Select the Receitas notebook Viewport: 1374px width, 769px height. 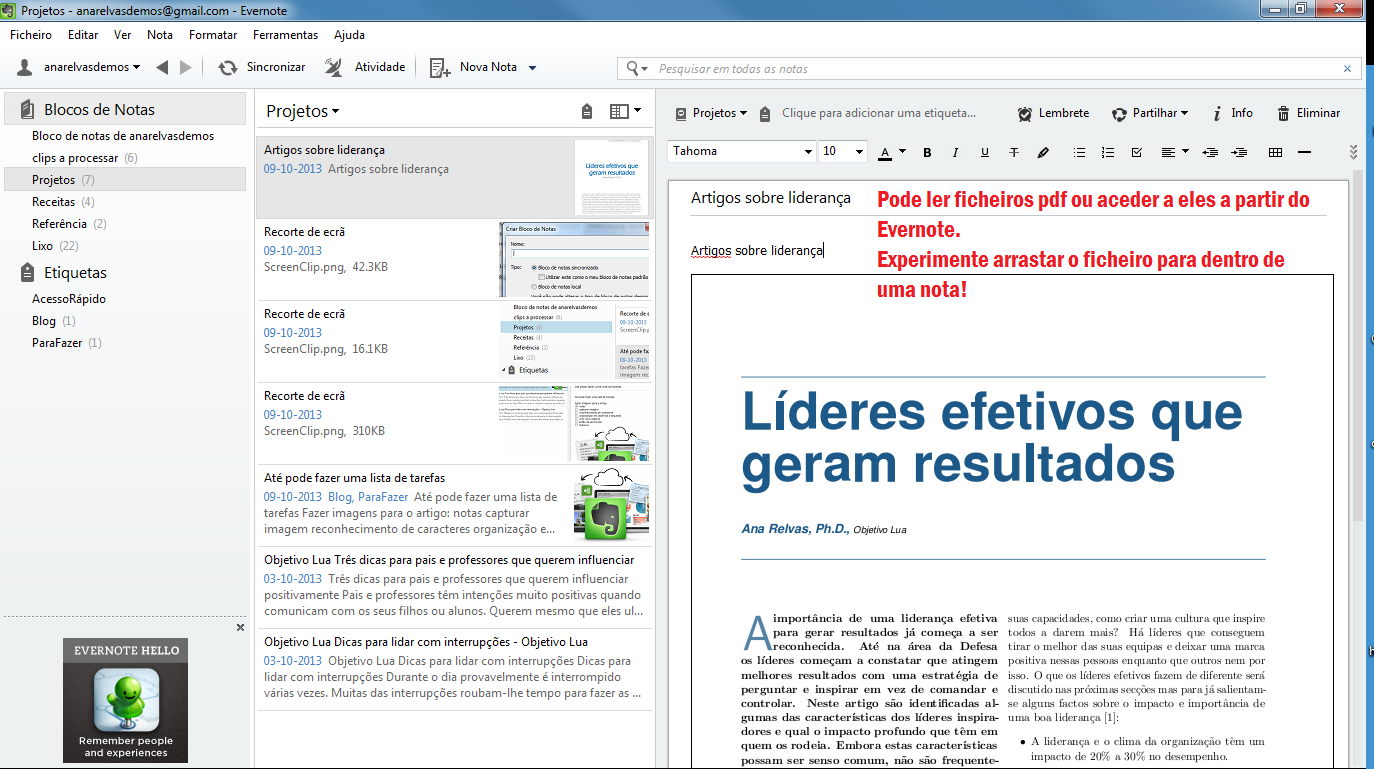[63, 202]
